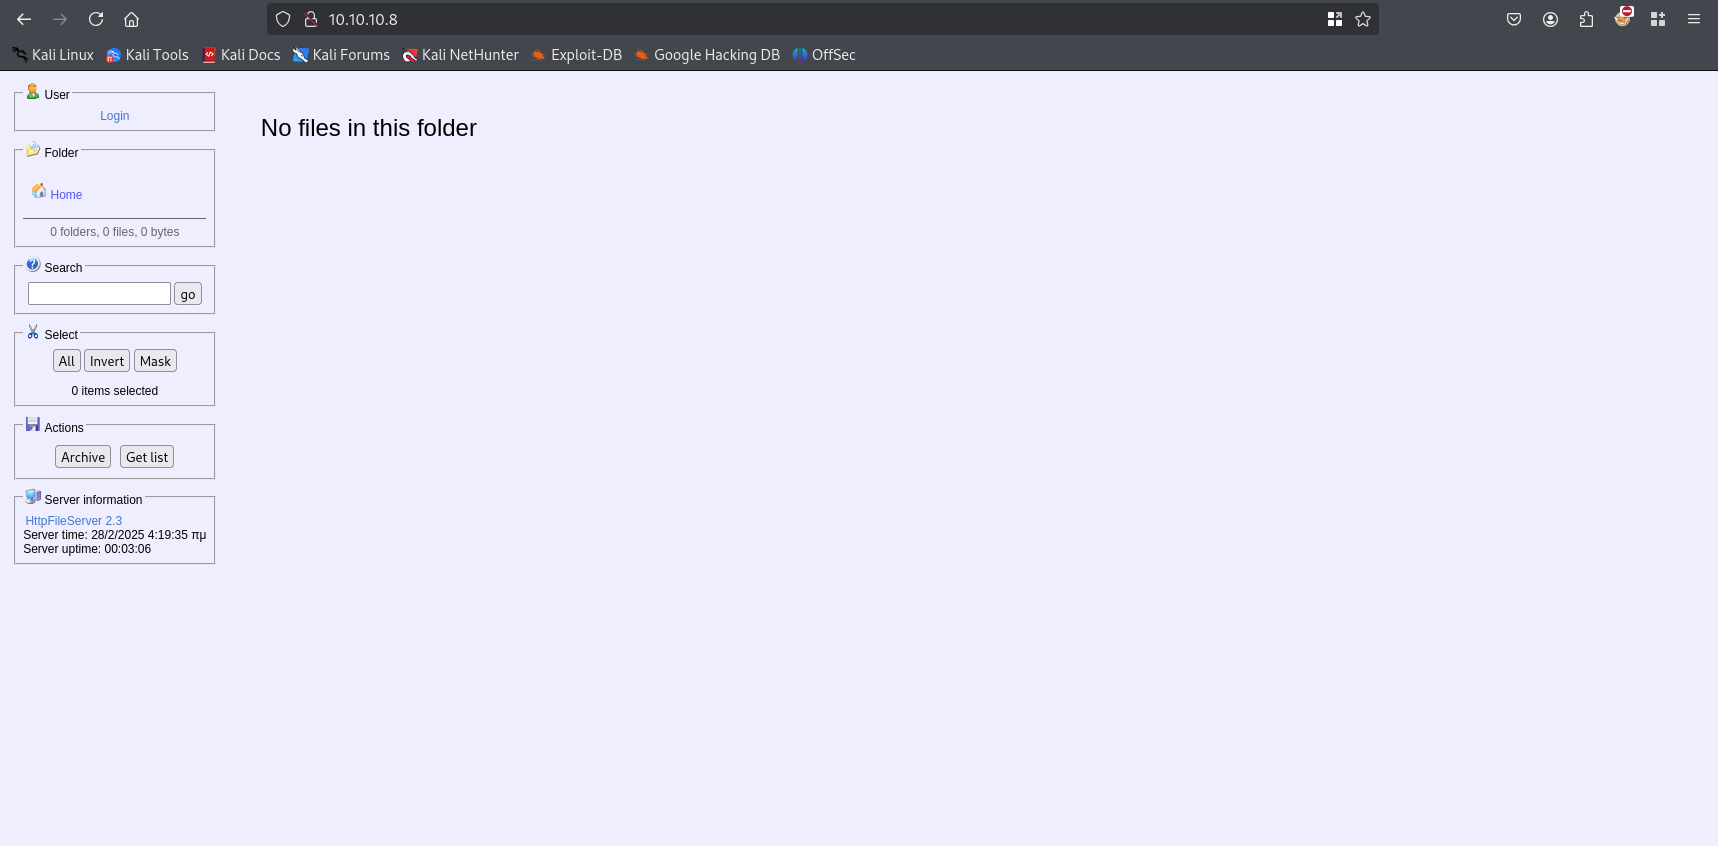1718x846 pixels.
Task: Click the Login link
Action: [x=115, y=116]
